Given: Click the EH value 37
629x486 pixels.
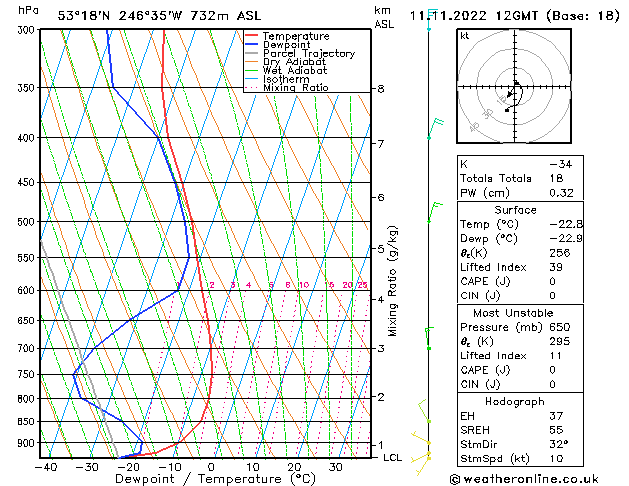Looking at the screenshot, I should [x=556, y=416].
